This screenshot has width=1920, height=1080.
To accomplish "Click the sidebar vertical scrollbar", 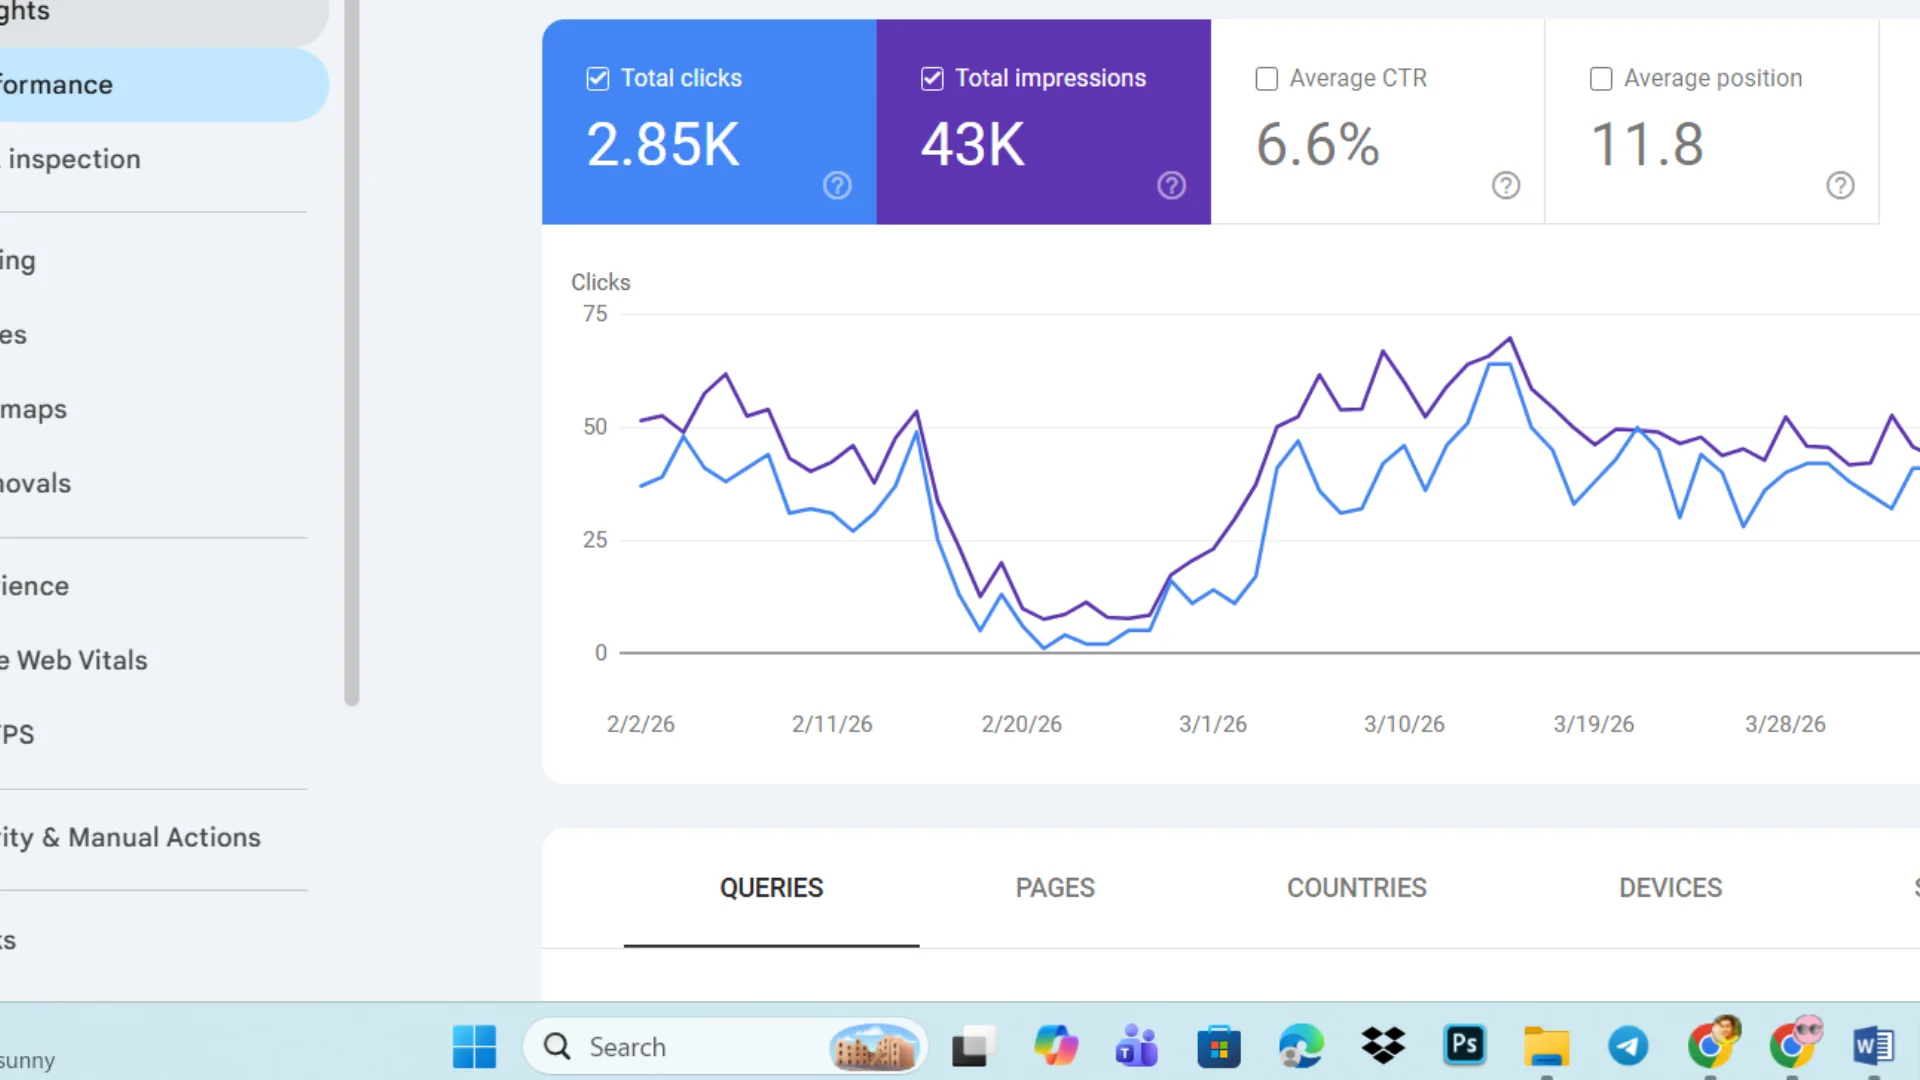I will point(351,352).
